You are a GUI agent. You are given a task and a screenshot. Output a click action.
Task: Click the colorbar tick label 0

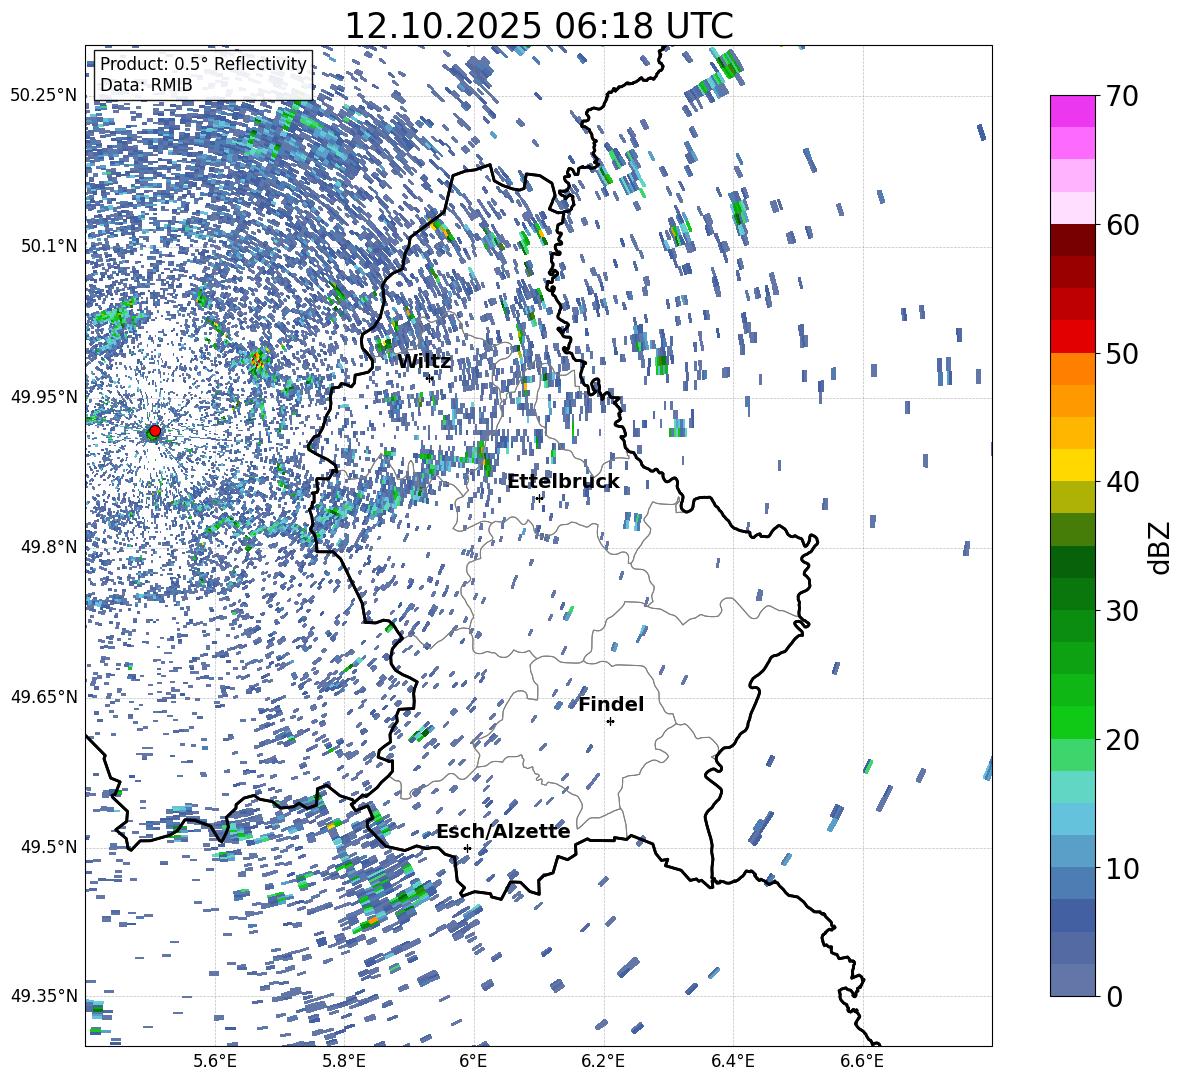[x=1114, y=996]
